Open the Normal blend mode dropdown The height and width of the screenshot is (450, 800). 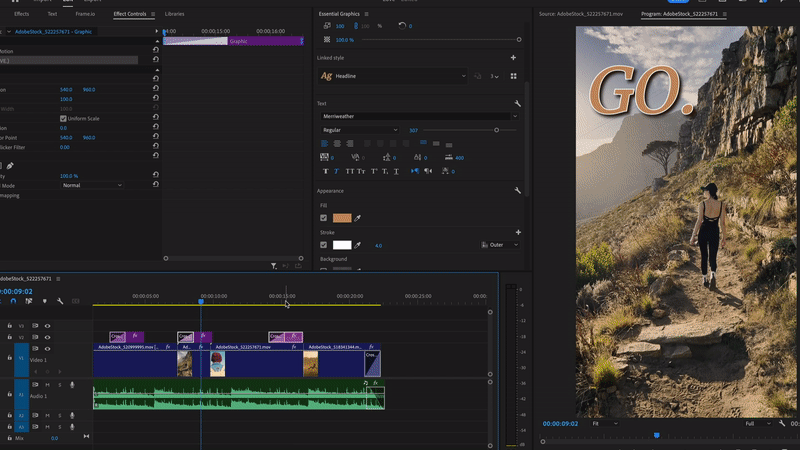pos(91,185)
